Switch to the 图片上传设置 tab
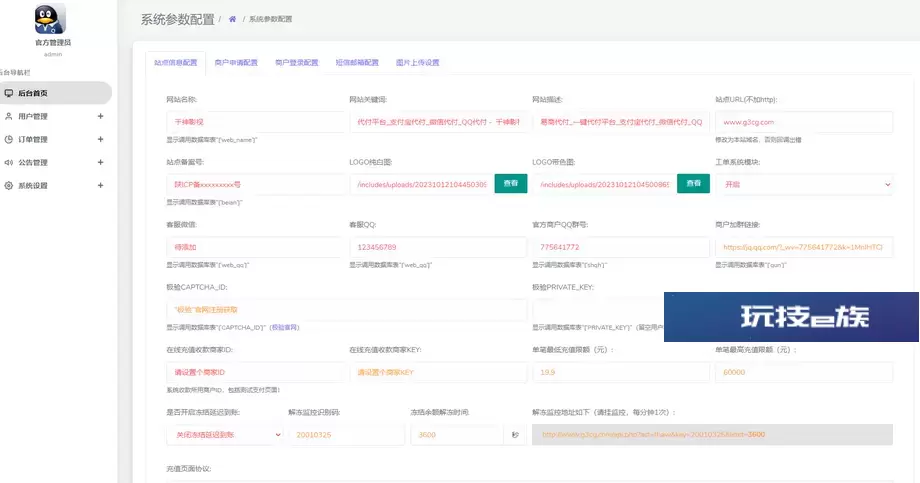Image resolution: width=920 pixels, height=483 pixels. point(417,63)
